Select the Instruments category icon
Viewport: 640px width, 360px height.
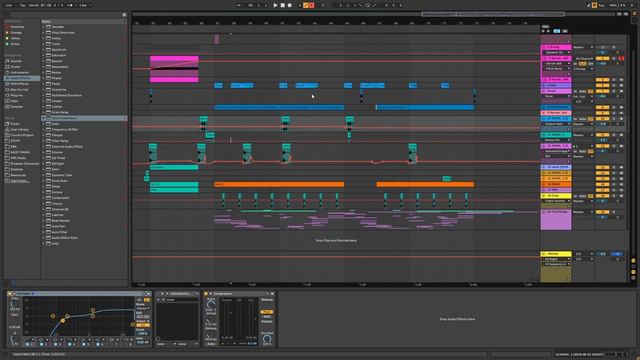pyautogui.click(x=7, y=73)
